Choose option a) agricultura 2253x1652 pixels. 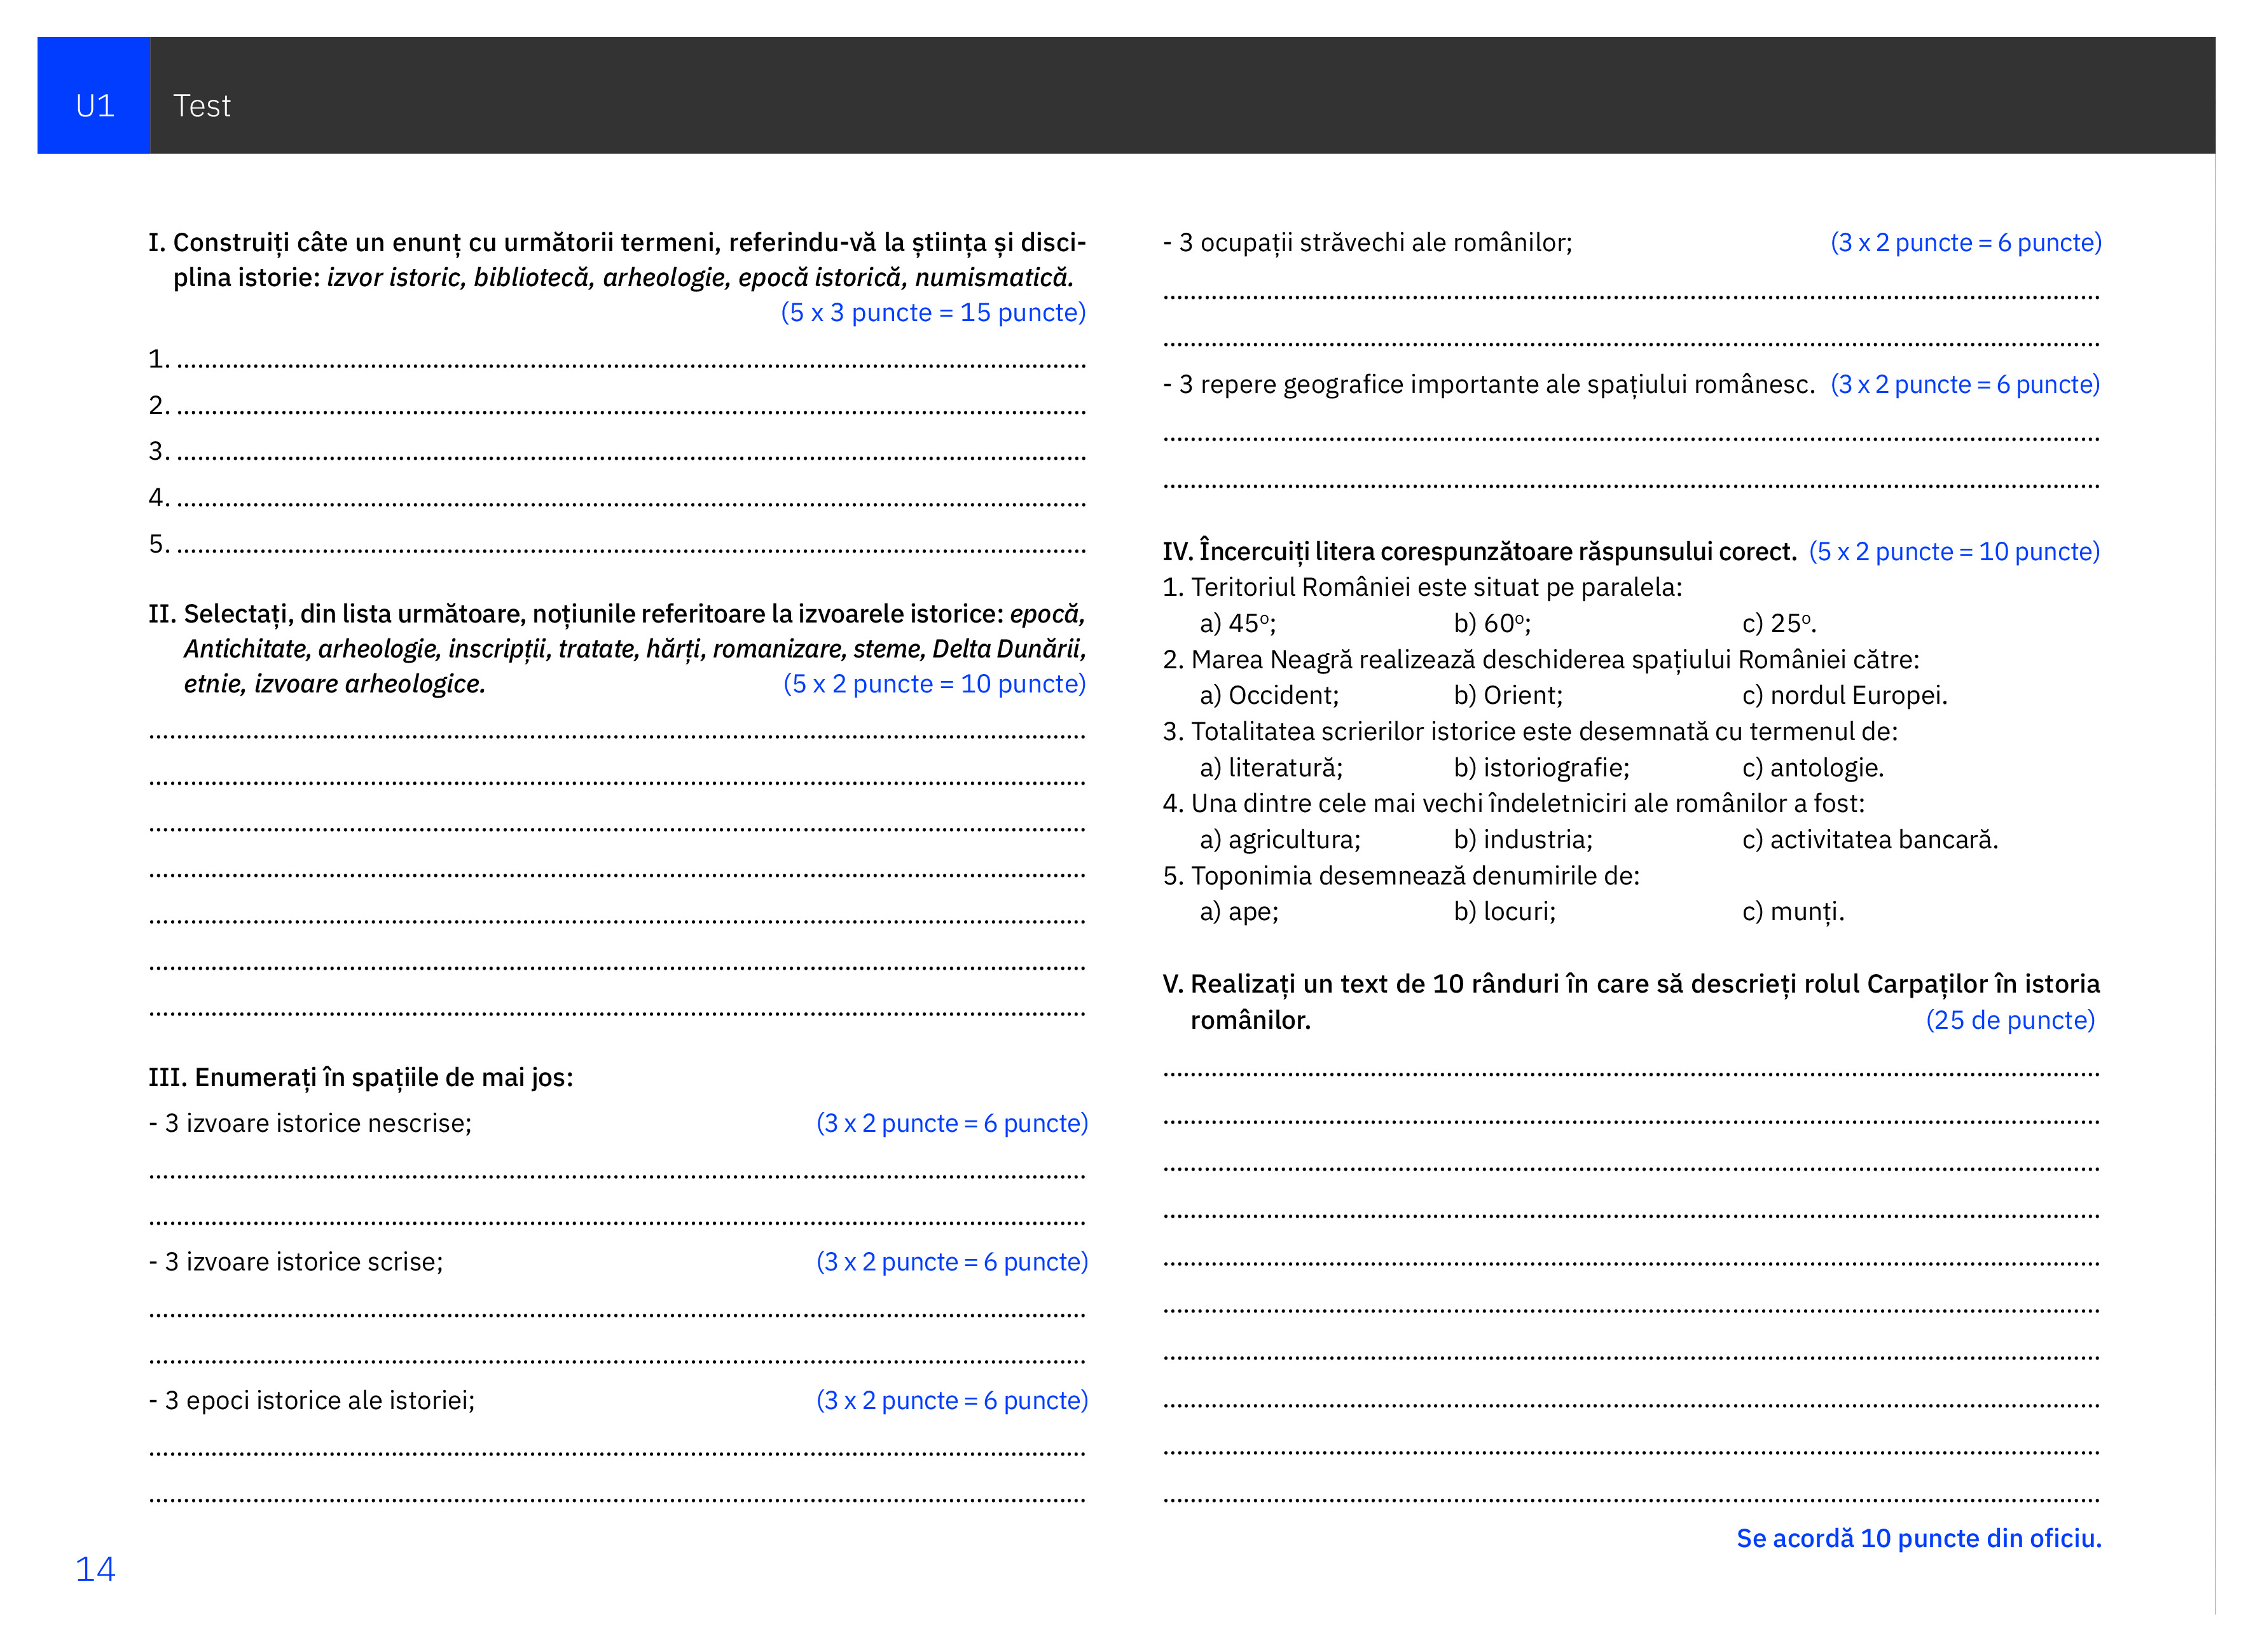[x=1280, y=840]
